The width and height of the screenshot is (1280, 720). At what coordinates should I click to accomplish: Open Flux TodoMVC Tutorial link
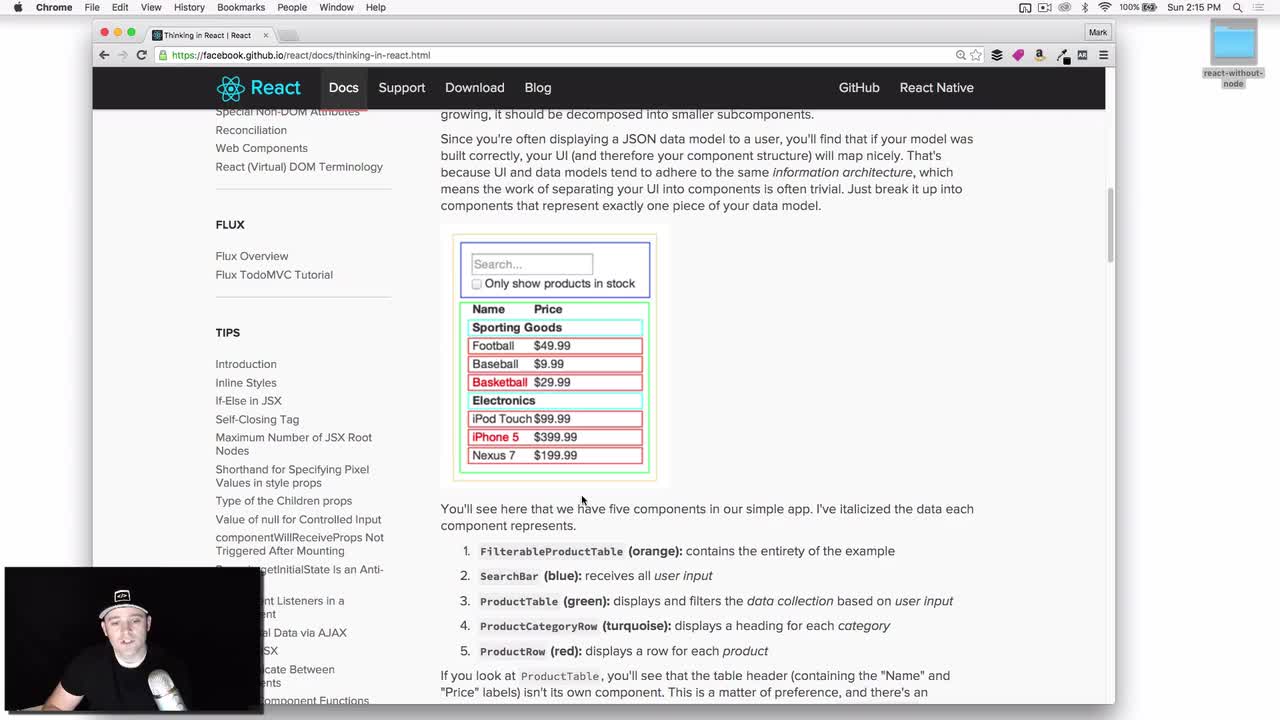tap(274, 275)
